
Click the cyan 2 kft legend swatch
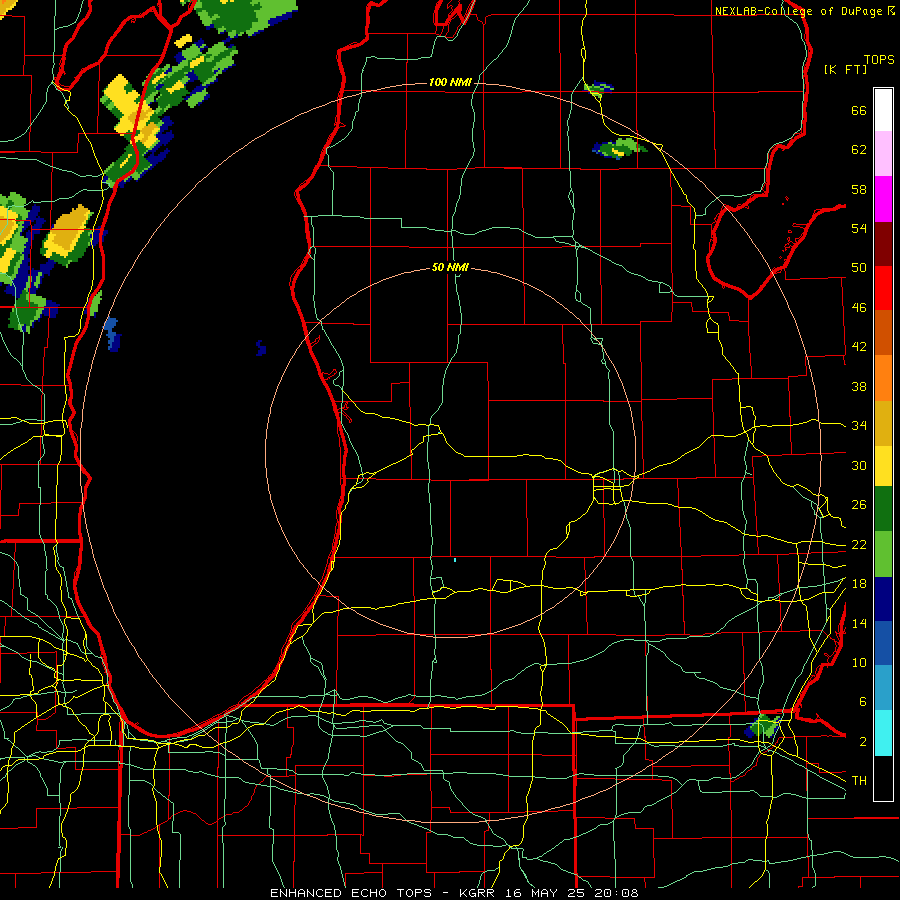point(883,733)
